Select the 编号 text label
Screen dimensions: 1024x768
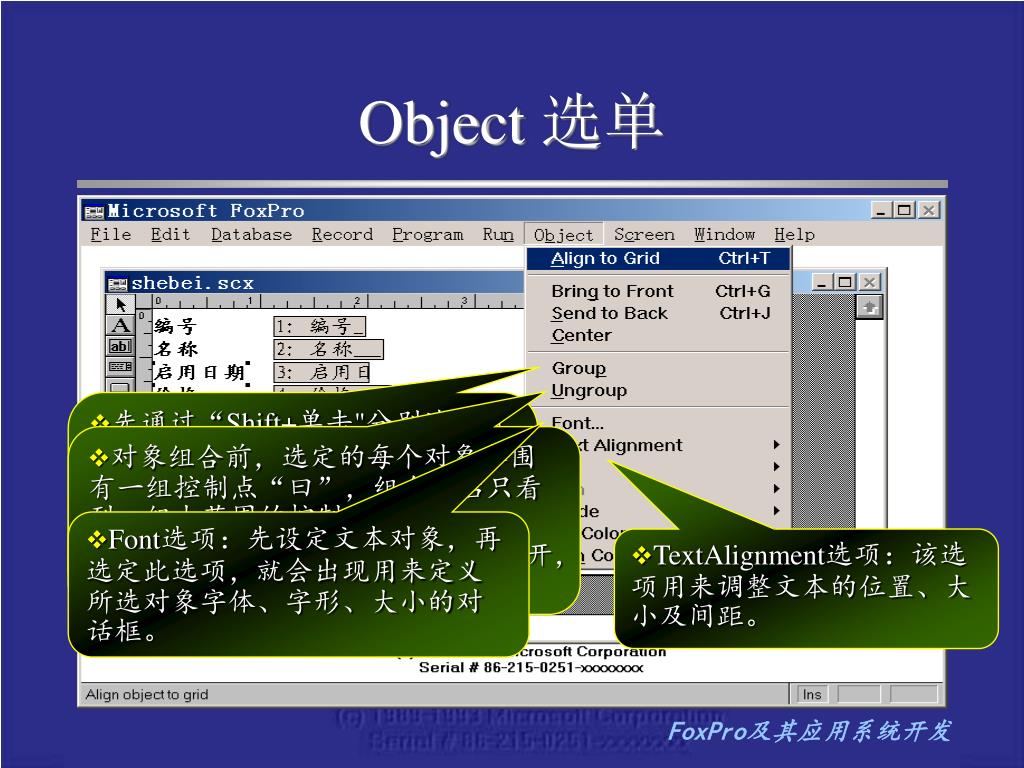point(176,325)
